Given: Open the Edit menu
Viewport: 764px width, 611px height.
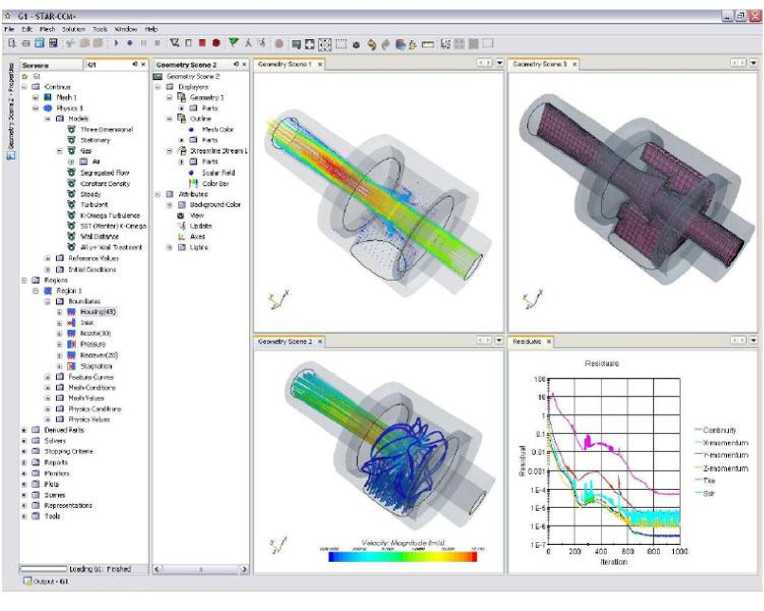Looking at the screenshot, I should [x=27, y=29].
